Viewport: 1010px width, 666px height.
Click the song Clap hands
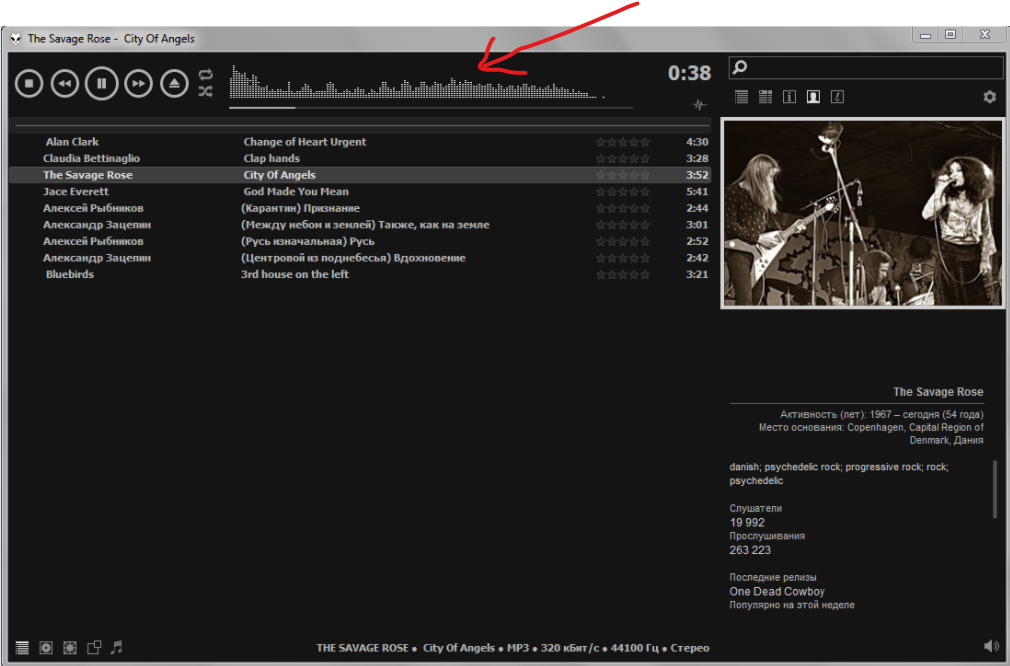click(x=271, y=158)
